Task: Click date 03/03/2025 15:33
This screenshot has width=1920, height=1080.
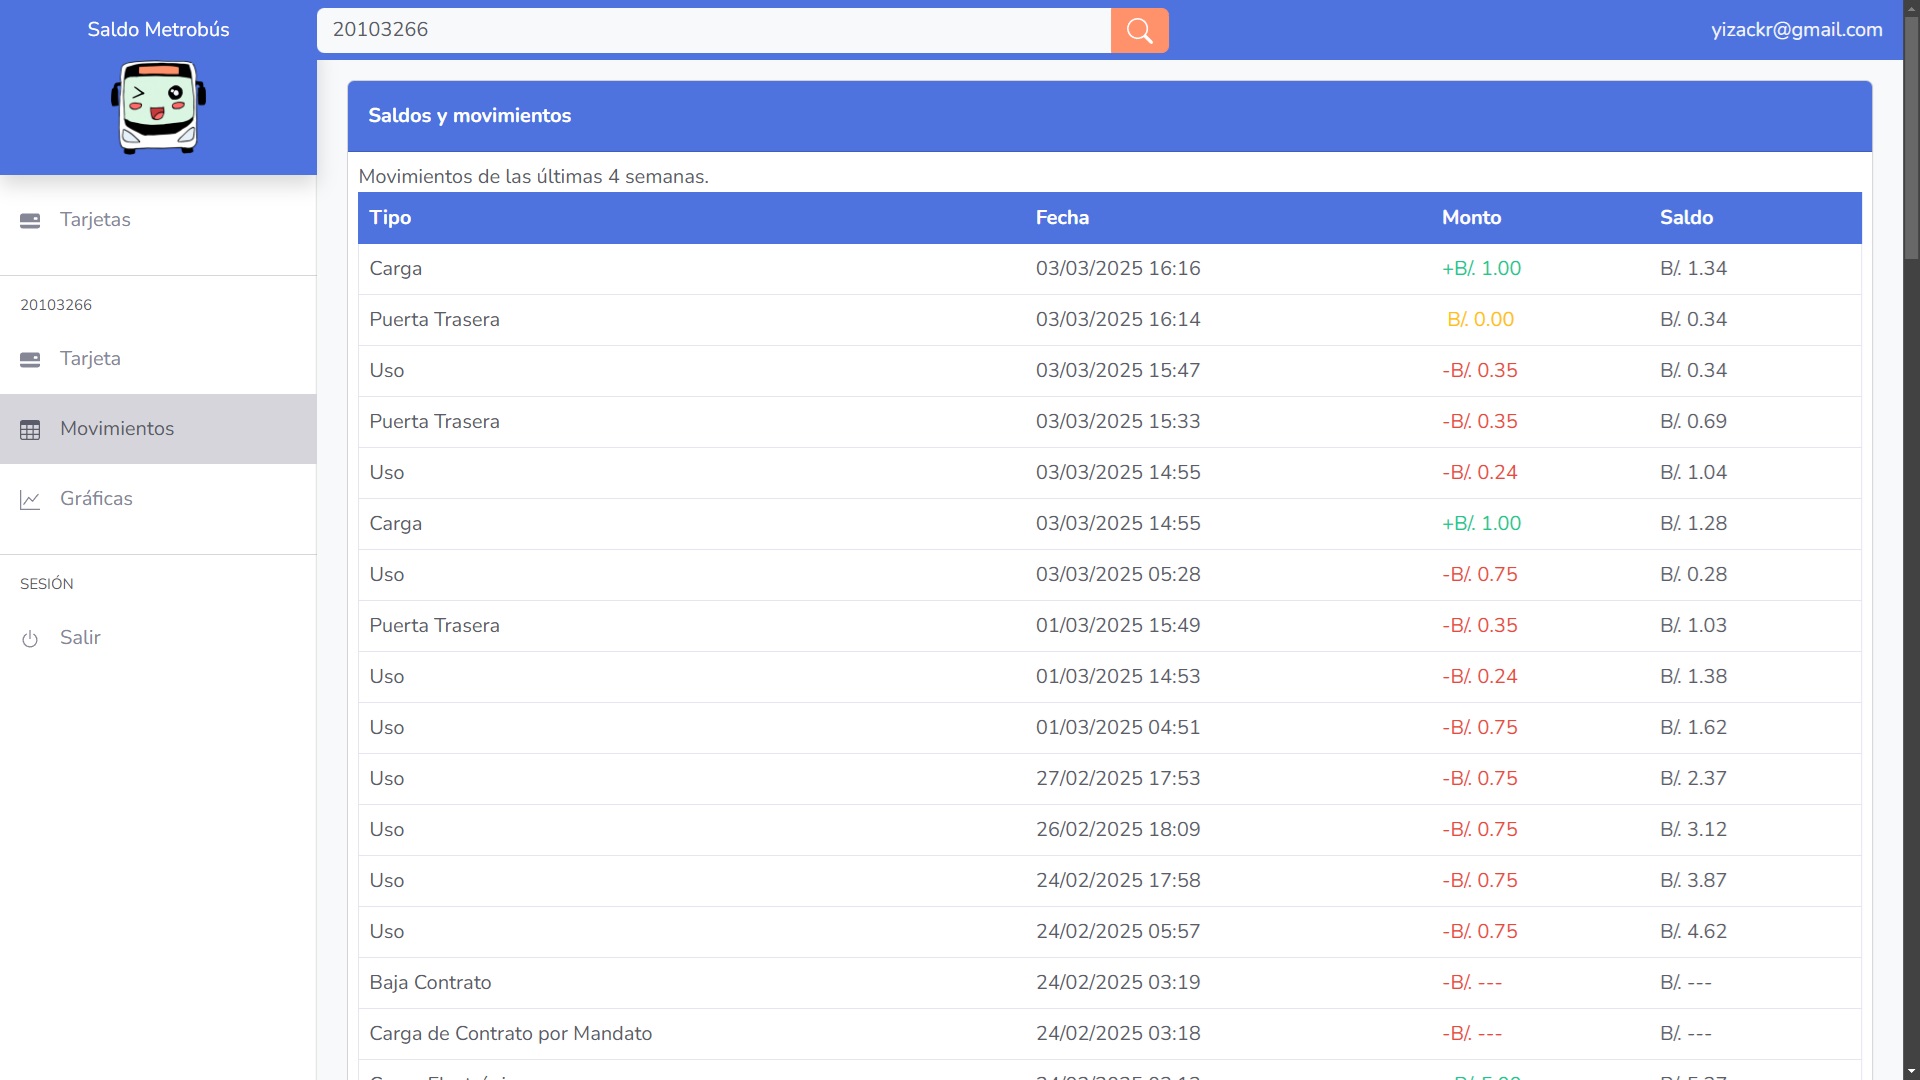Action: click(x=1118, y=421)
